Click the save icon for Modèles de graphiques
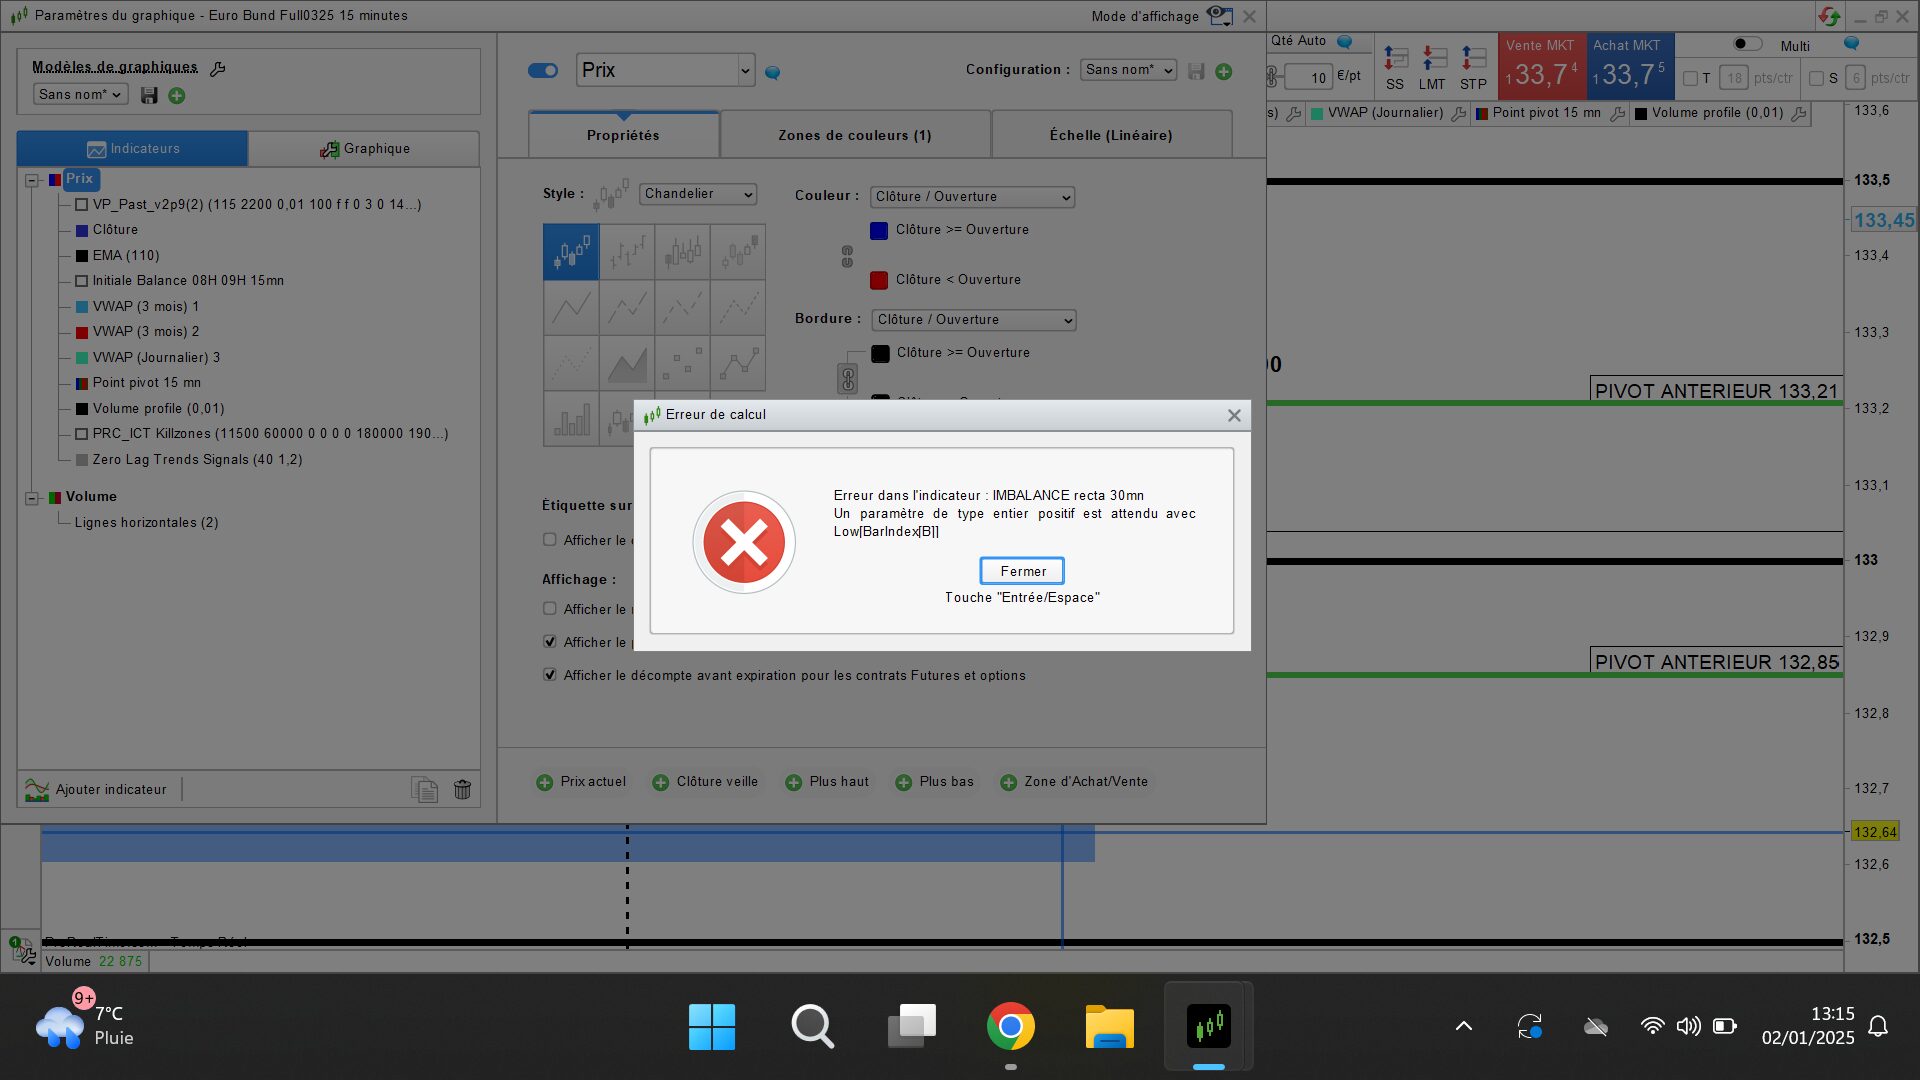1920x1080 pixels. click(149, 95)
